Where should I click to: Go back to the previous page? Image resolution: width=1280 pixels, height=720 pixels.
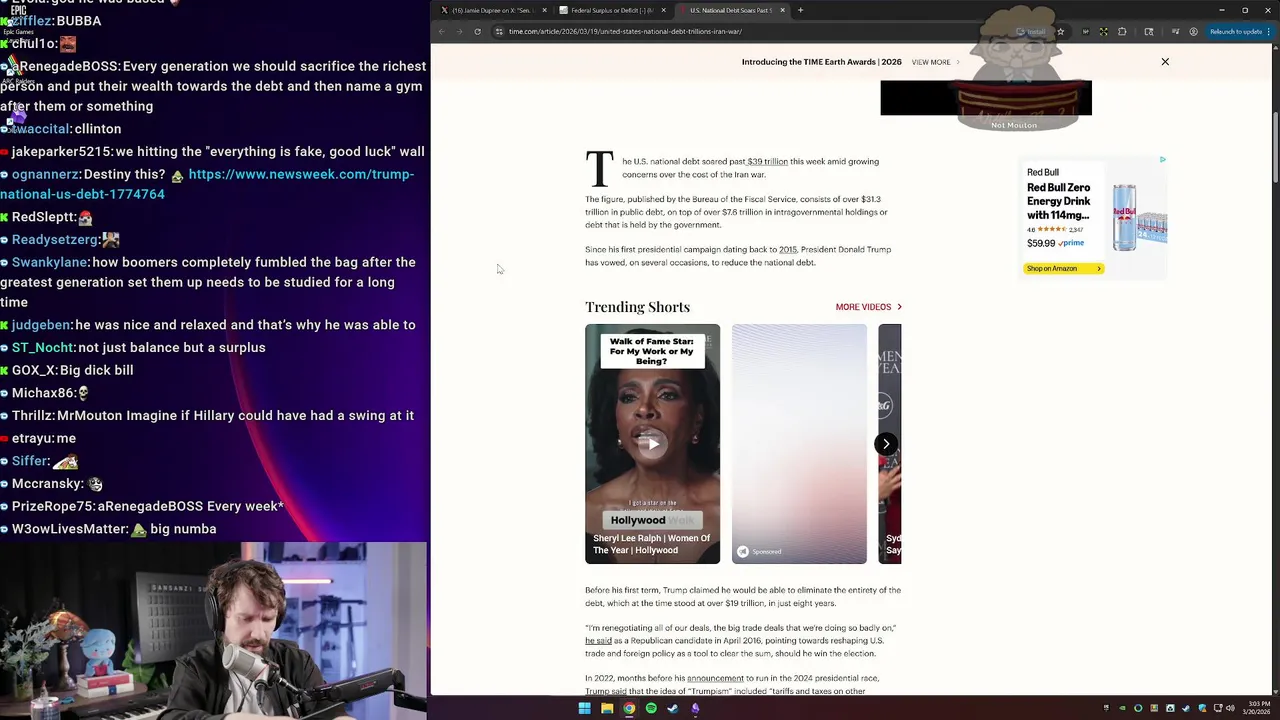pyautogui.click(x=442, y=31)
